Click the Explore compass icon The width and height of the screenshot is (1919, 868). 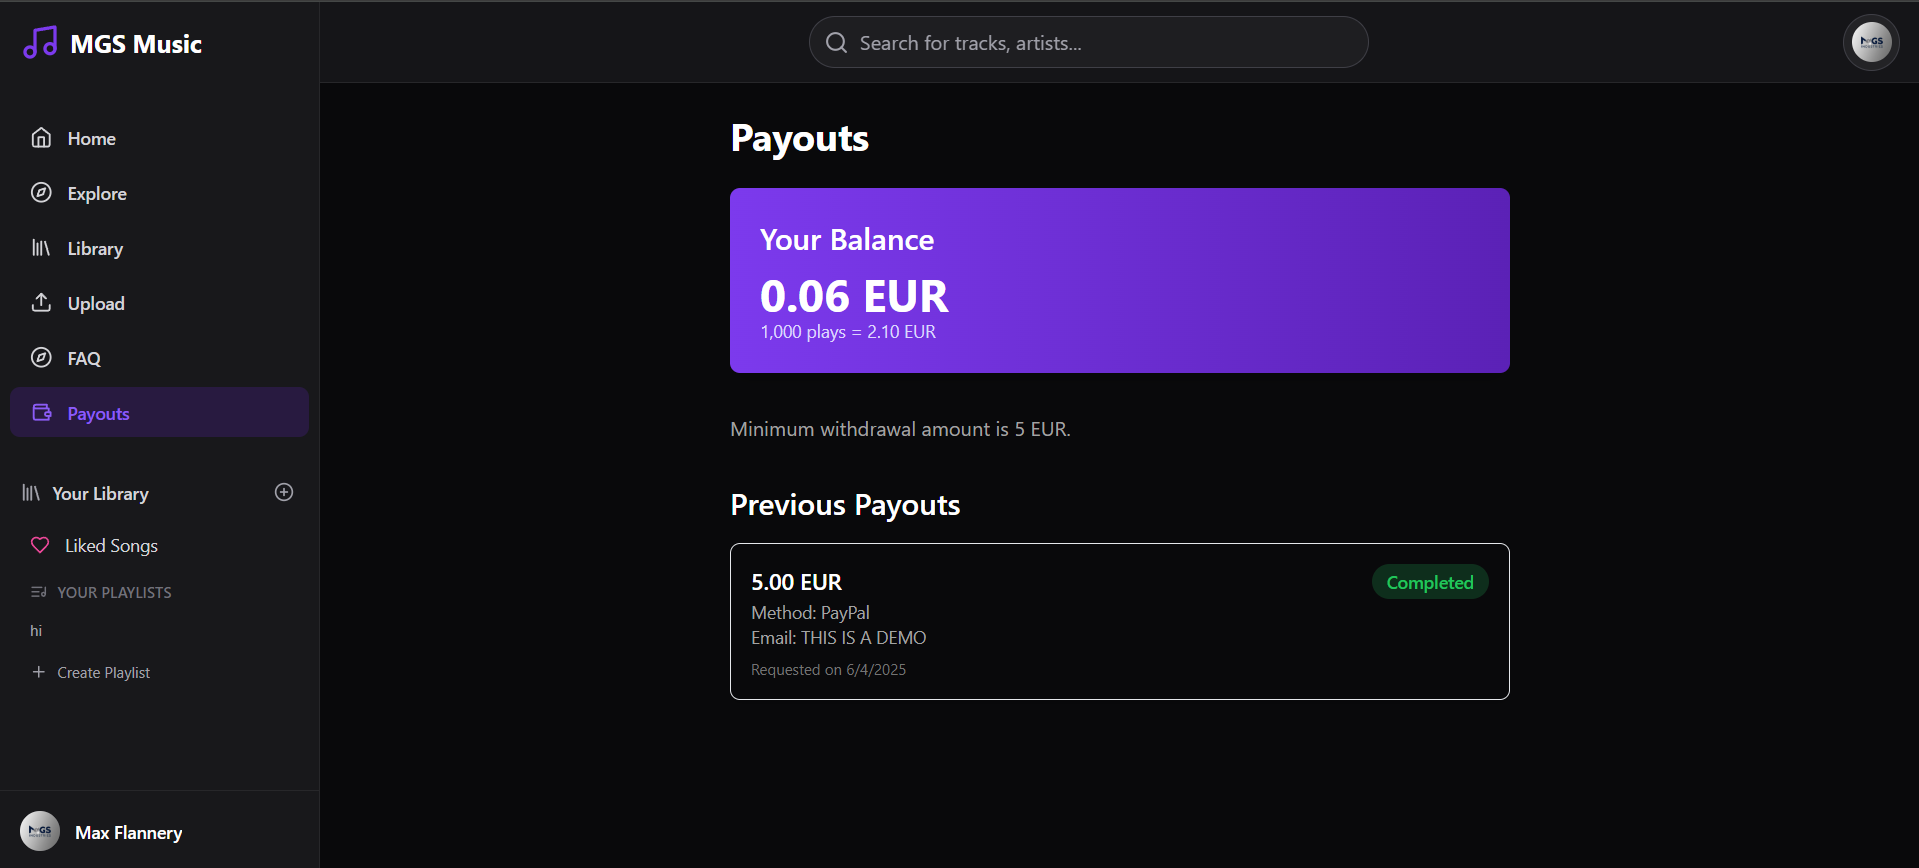41,193
